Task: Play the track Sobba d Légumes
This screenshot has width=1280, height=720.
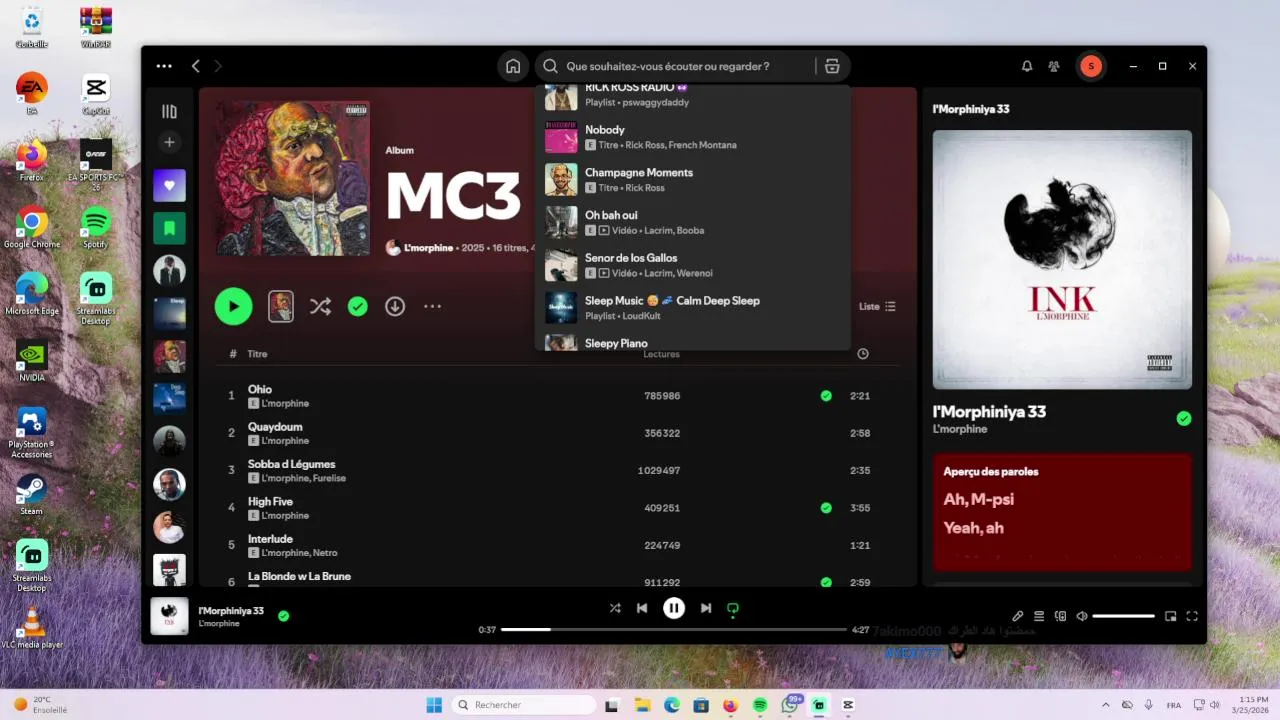Action: pyautogui.click(x=291, y=464)
